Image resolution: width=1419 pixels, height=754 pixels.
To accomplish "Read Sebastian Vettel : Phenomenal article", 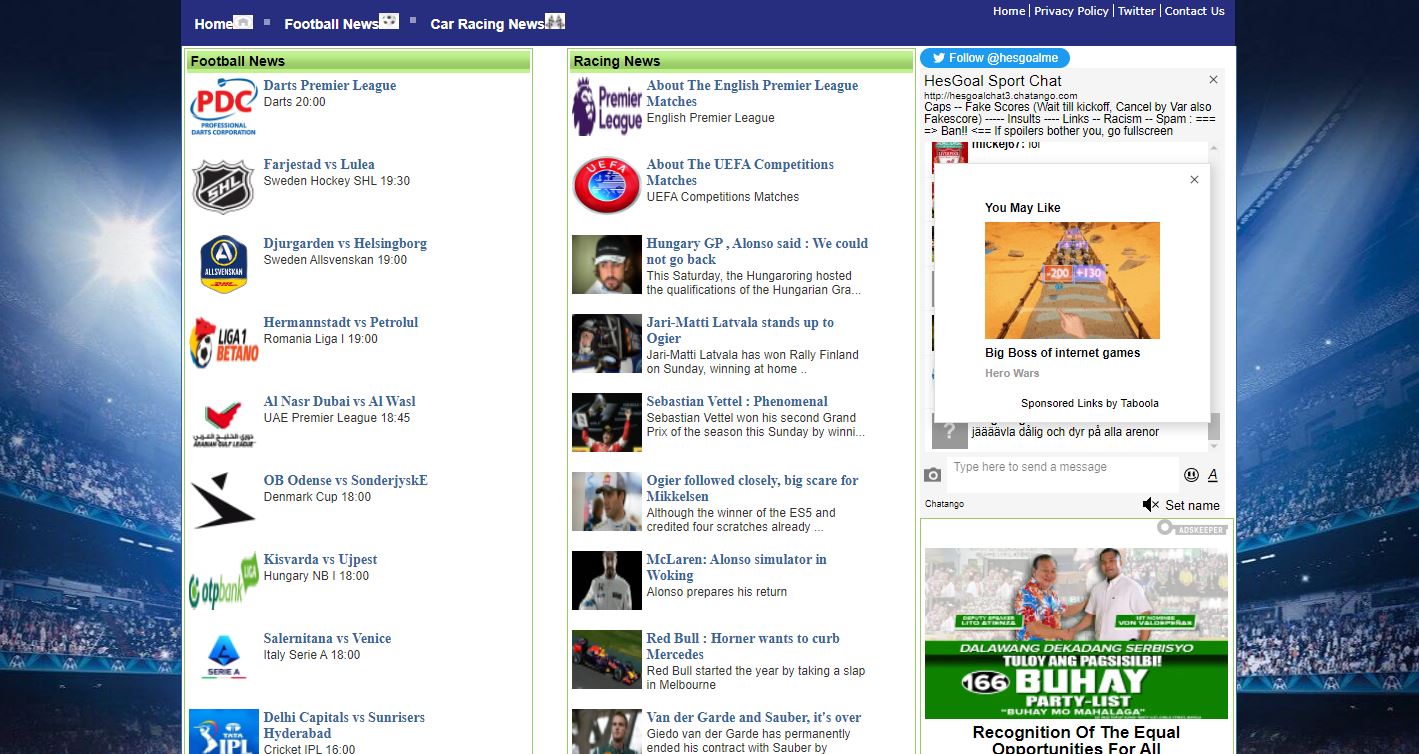I will 737,402.
